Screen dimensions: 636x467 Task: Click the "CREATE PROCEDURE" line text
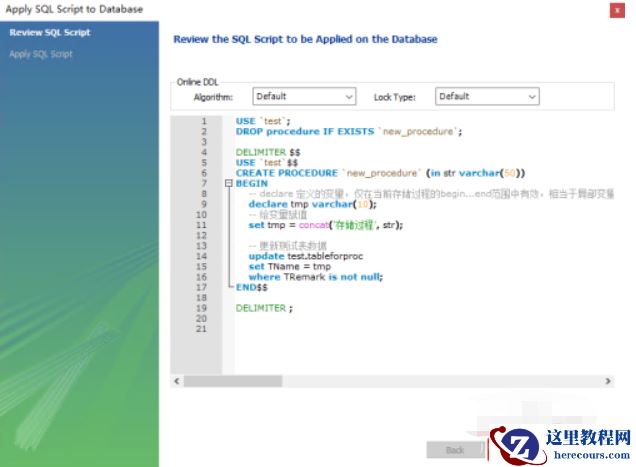click(x=380, y=173)
